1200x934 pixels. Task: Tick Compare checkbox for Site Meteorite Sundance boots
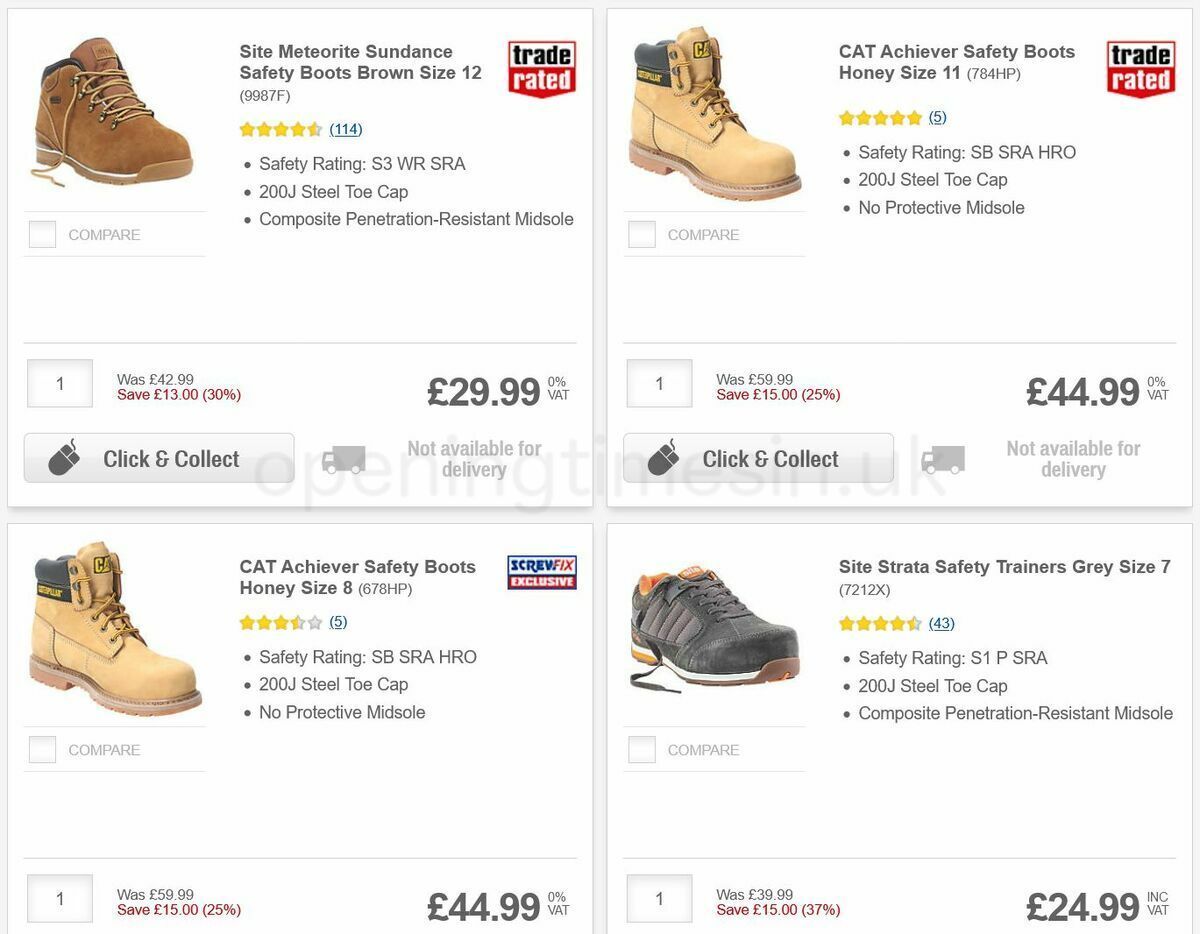(43, 235)
